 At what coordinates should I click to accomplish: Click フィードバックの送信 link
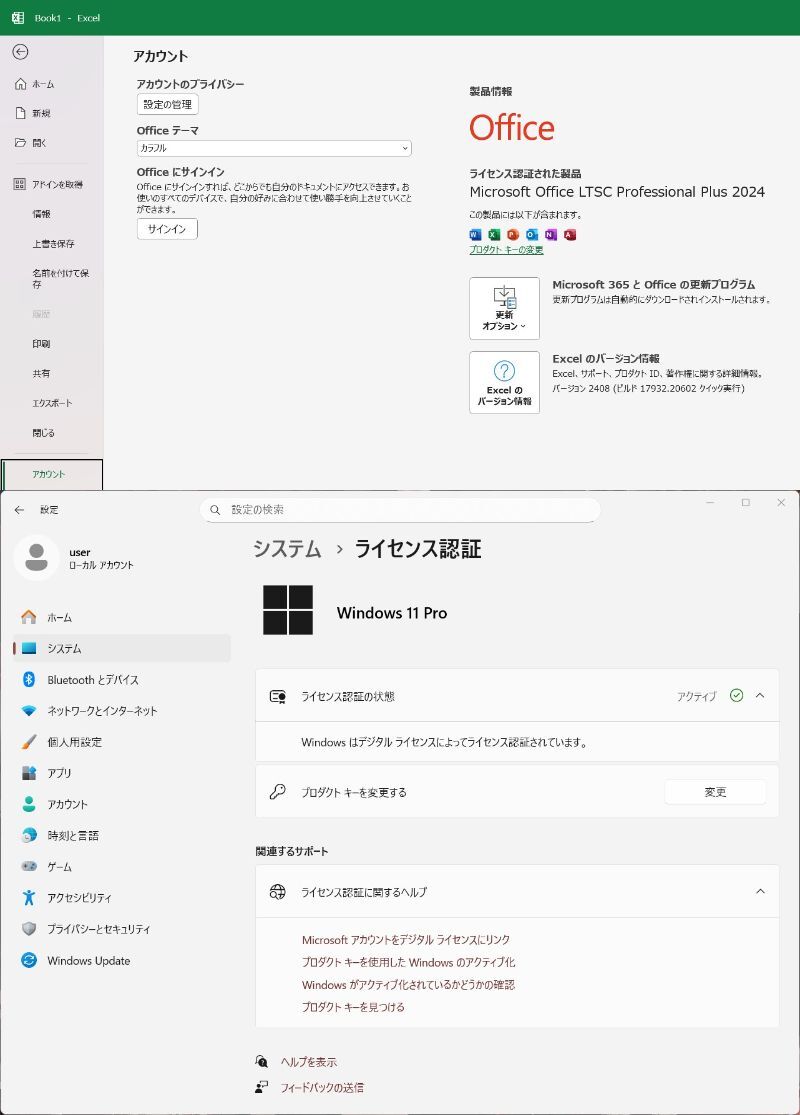[321, 1087]
